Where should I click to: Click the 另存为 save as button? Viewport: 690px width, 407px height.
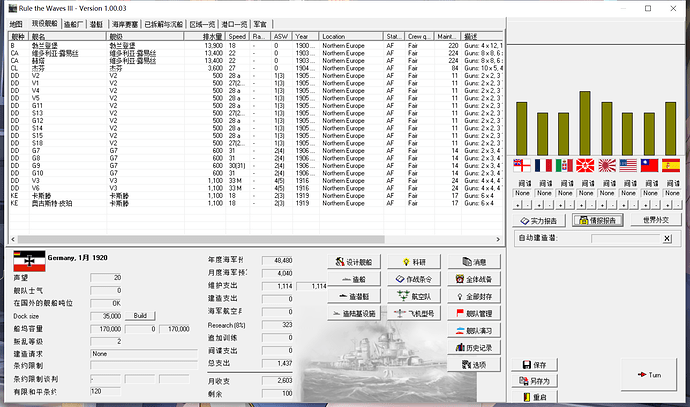535,381
